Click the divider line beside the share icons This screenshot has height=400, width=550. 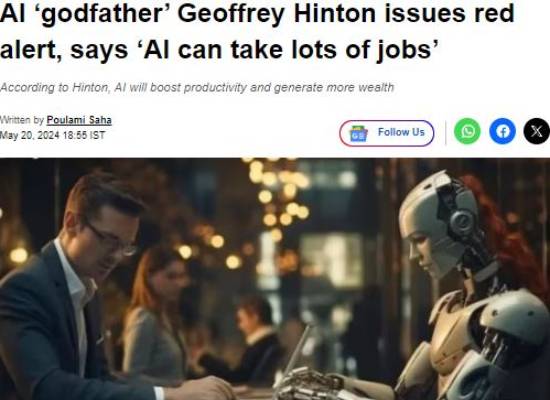(x=445, y=133)
